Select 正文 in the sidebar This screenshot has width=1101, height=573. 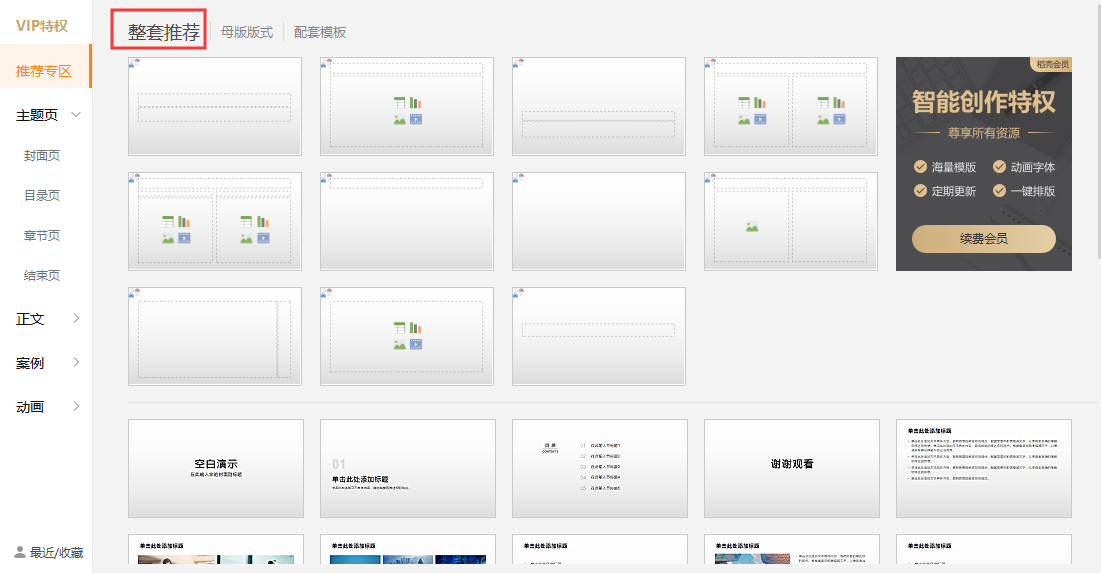30,319
